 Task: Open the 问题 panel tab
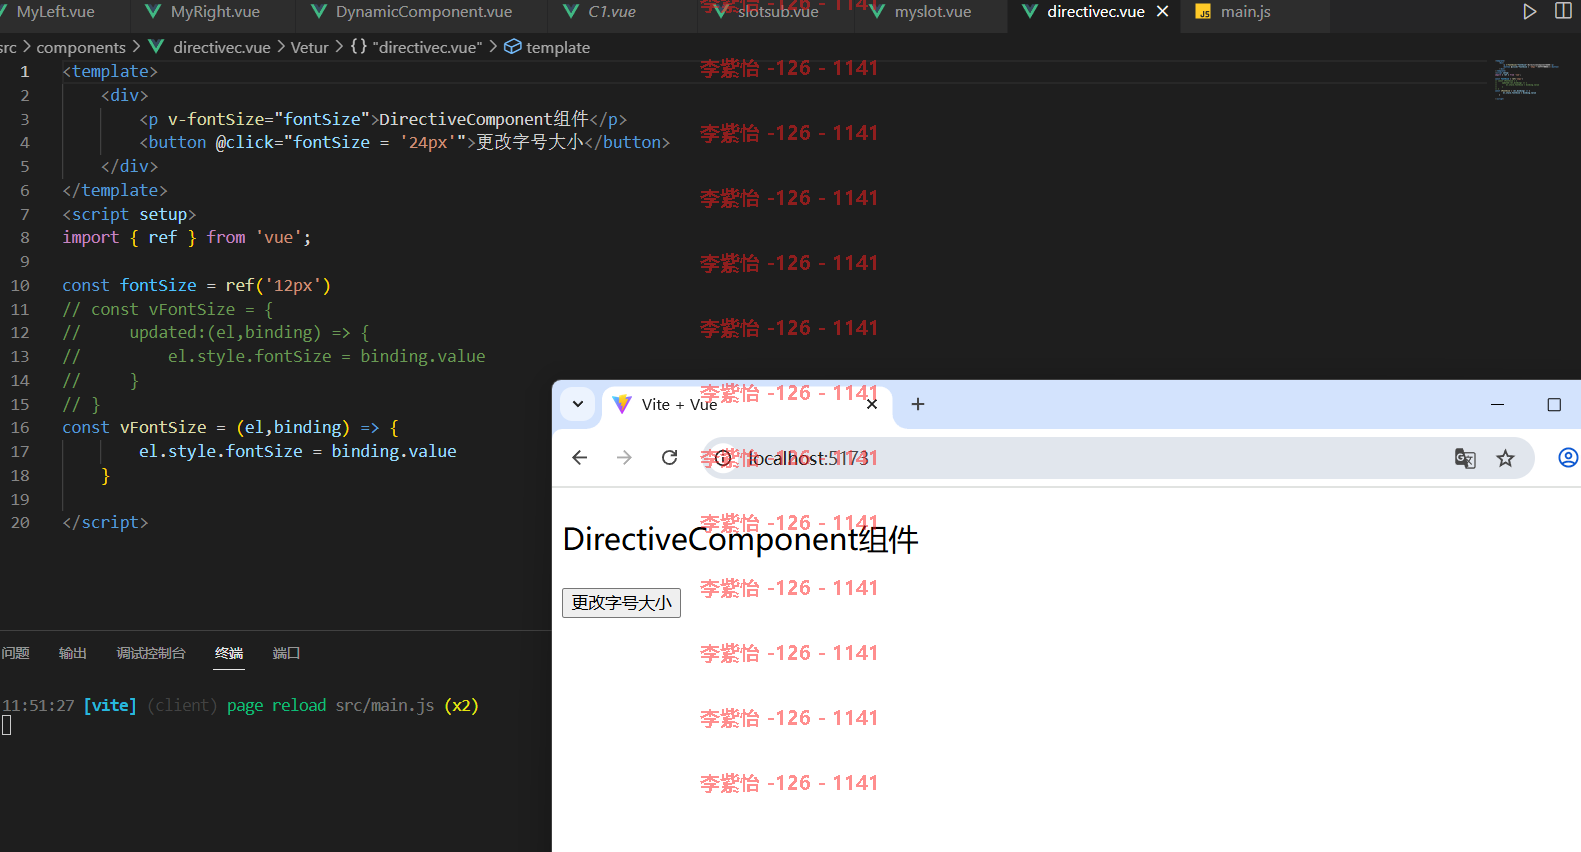point(15,653)
